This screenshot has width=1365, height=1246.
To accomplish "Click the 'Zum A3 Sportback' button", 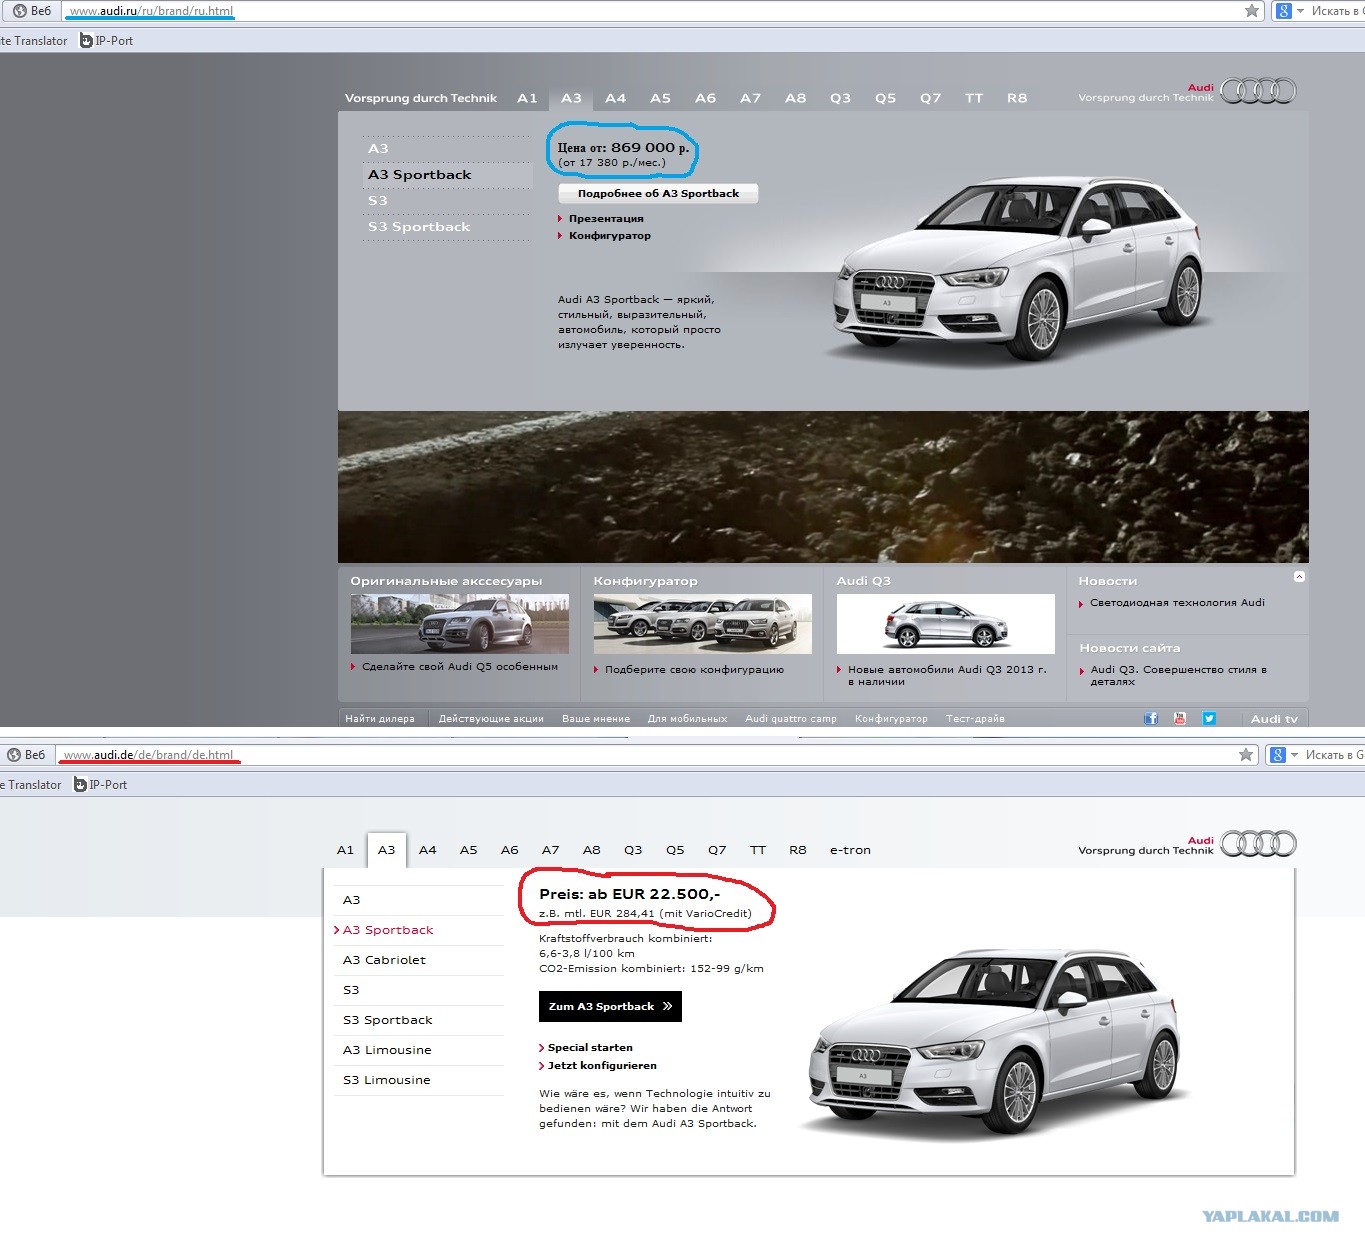I will pos(610,1006).
